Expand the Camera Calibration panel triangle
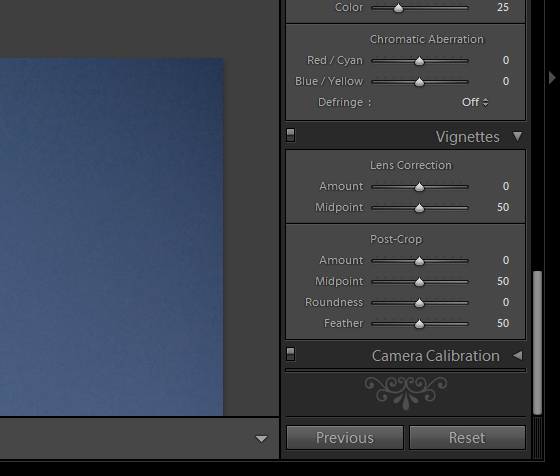This screenshot has width=560, height=476. pos(518,355)
